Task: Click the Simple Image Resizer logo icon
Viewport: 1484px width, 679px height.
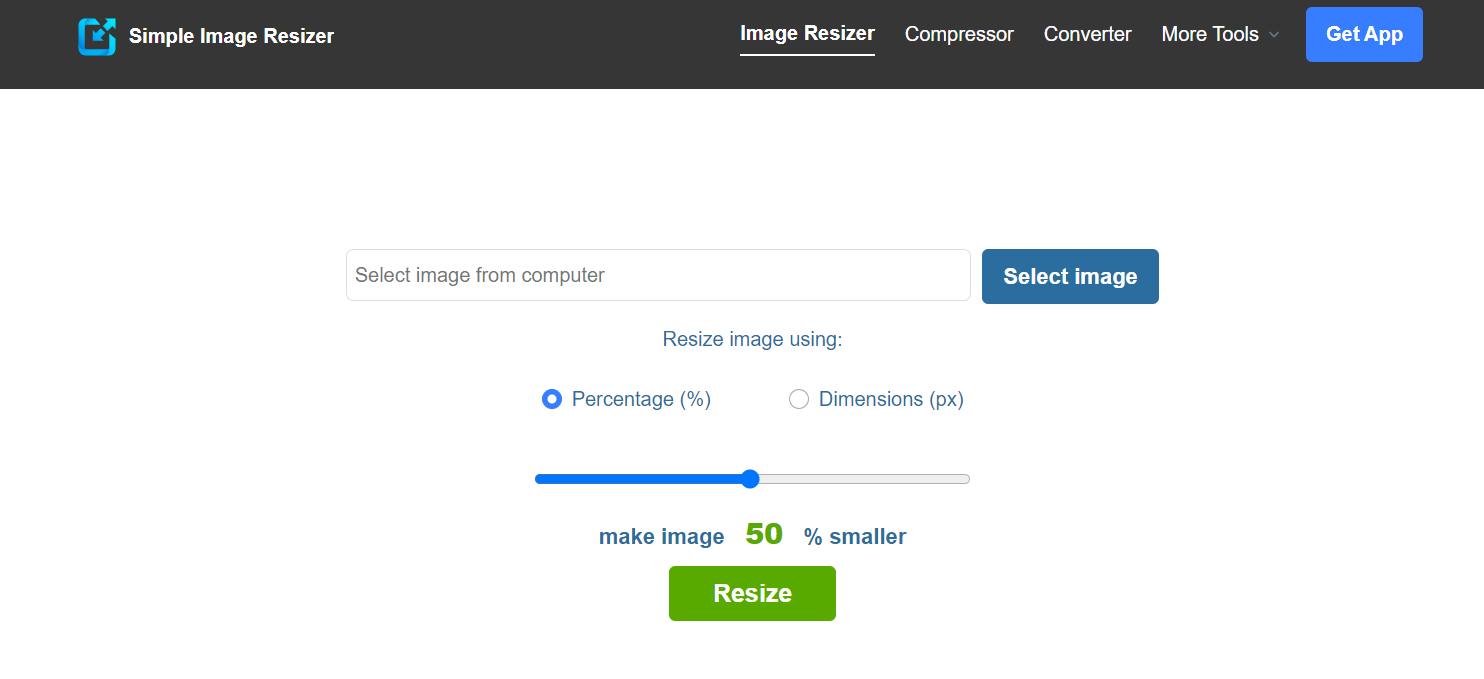Action: point(97,34)
